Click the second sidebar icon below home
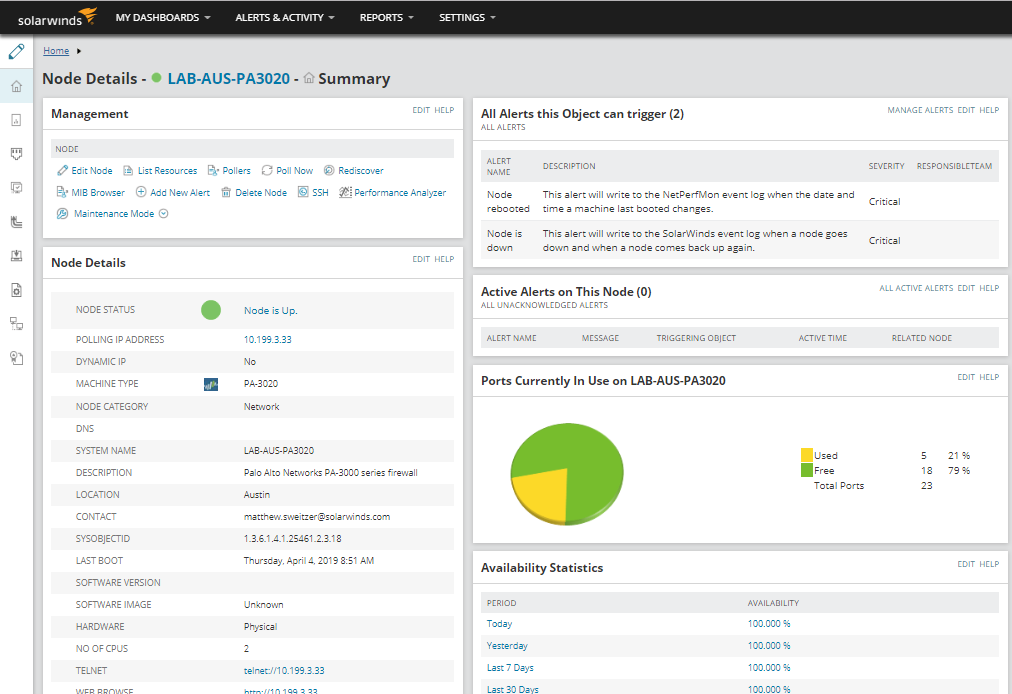The width and height of the screenshot is (1012, 694). pyautogui.click(x=17, y=120)
